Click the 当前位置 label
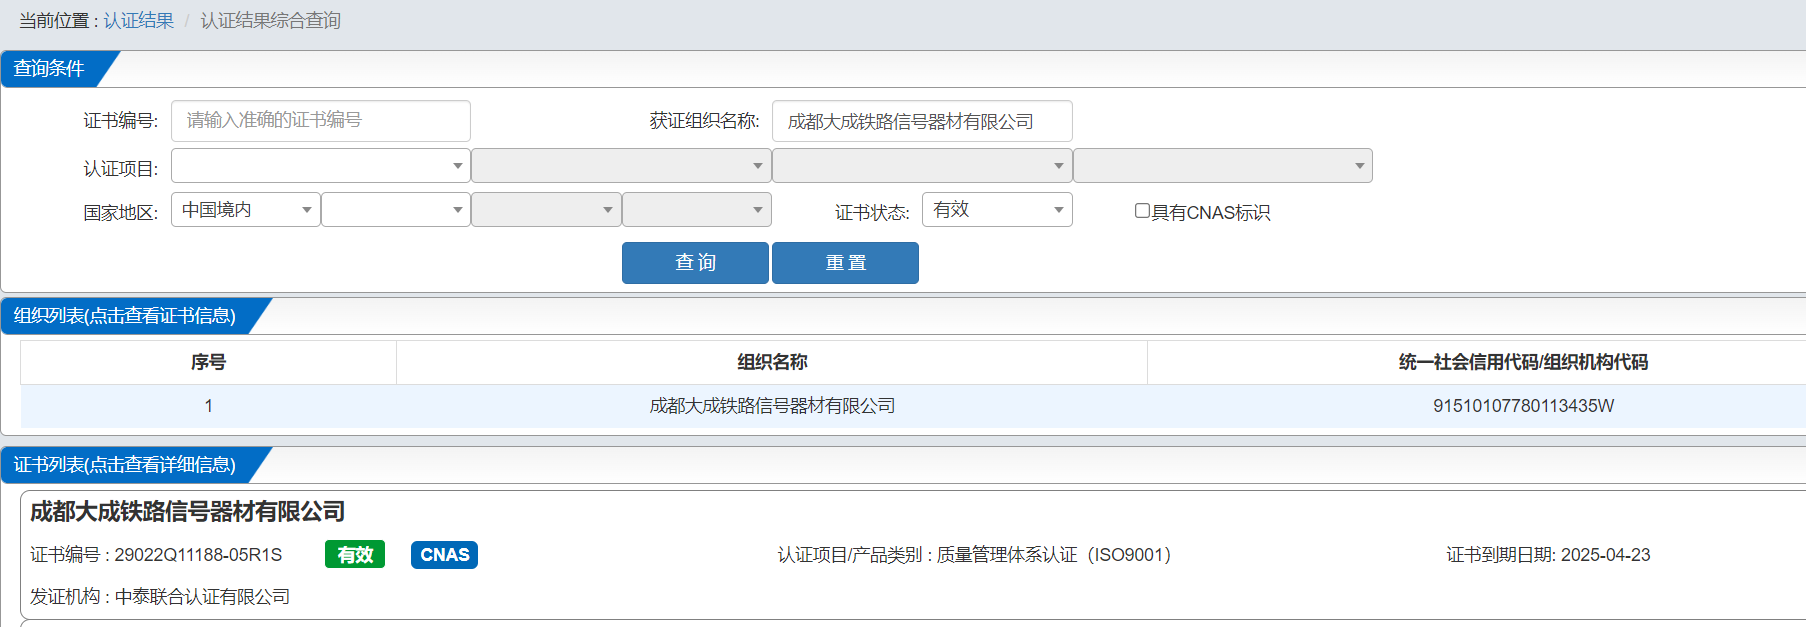1806x627 pixels. click(54, 21)
